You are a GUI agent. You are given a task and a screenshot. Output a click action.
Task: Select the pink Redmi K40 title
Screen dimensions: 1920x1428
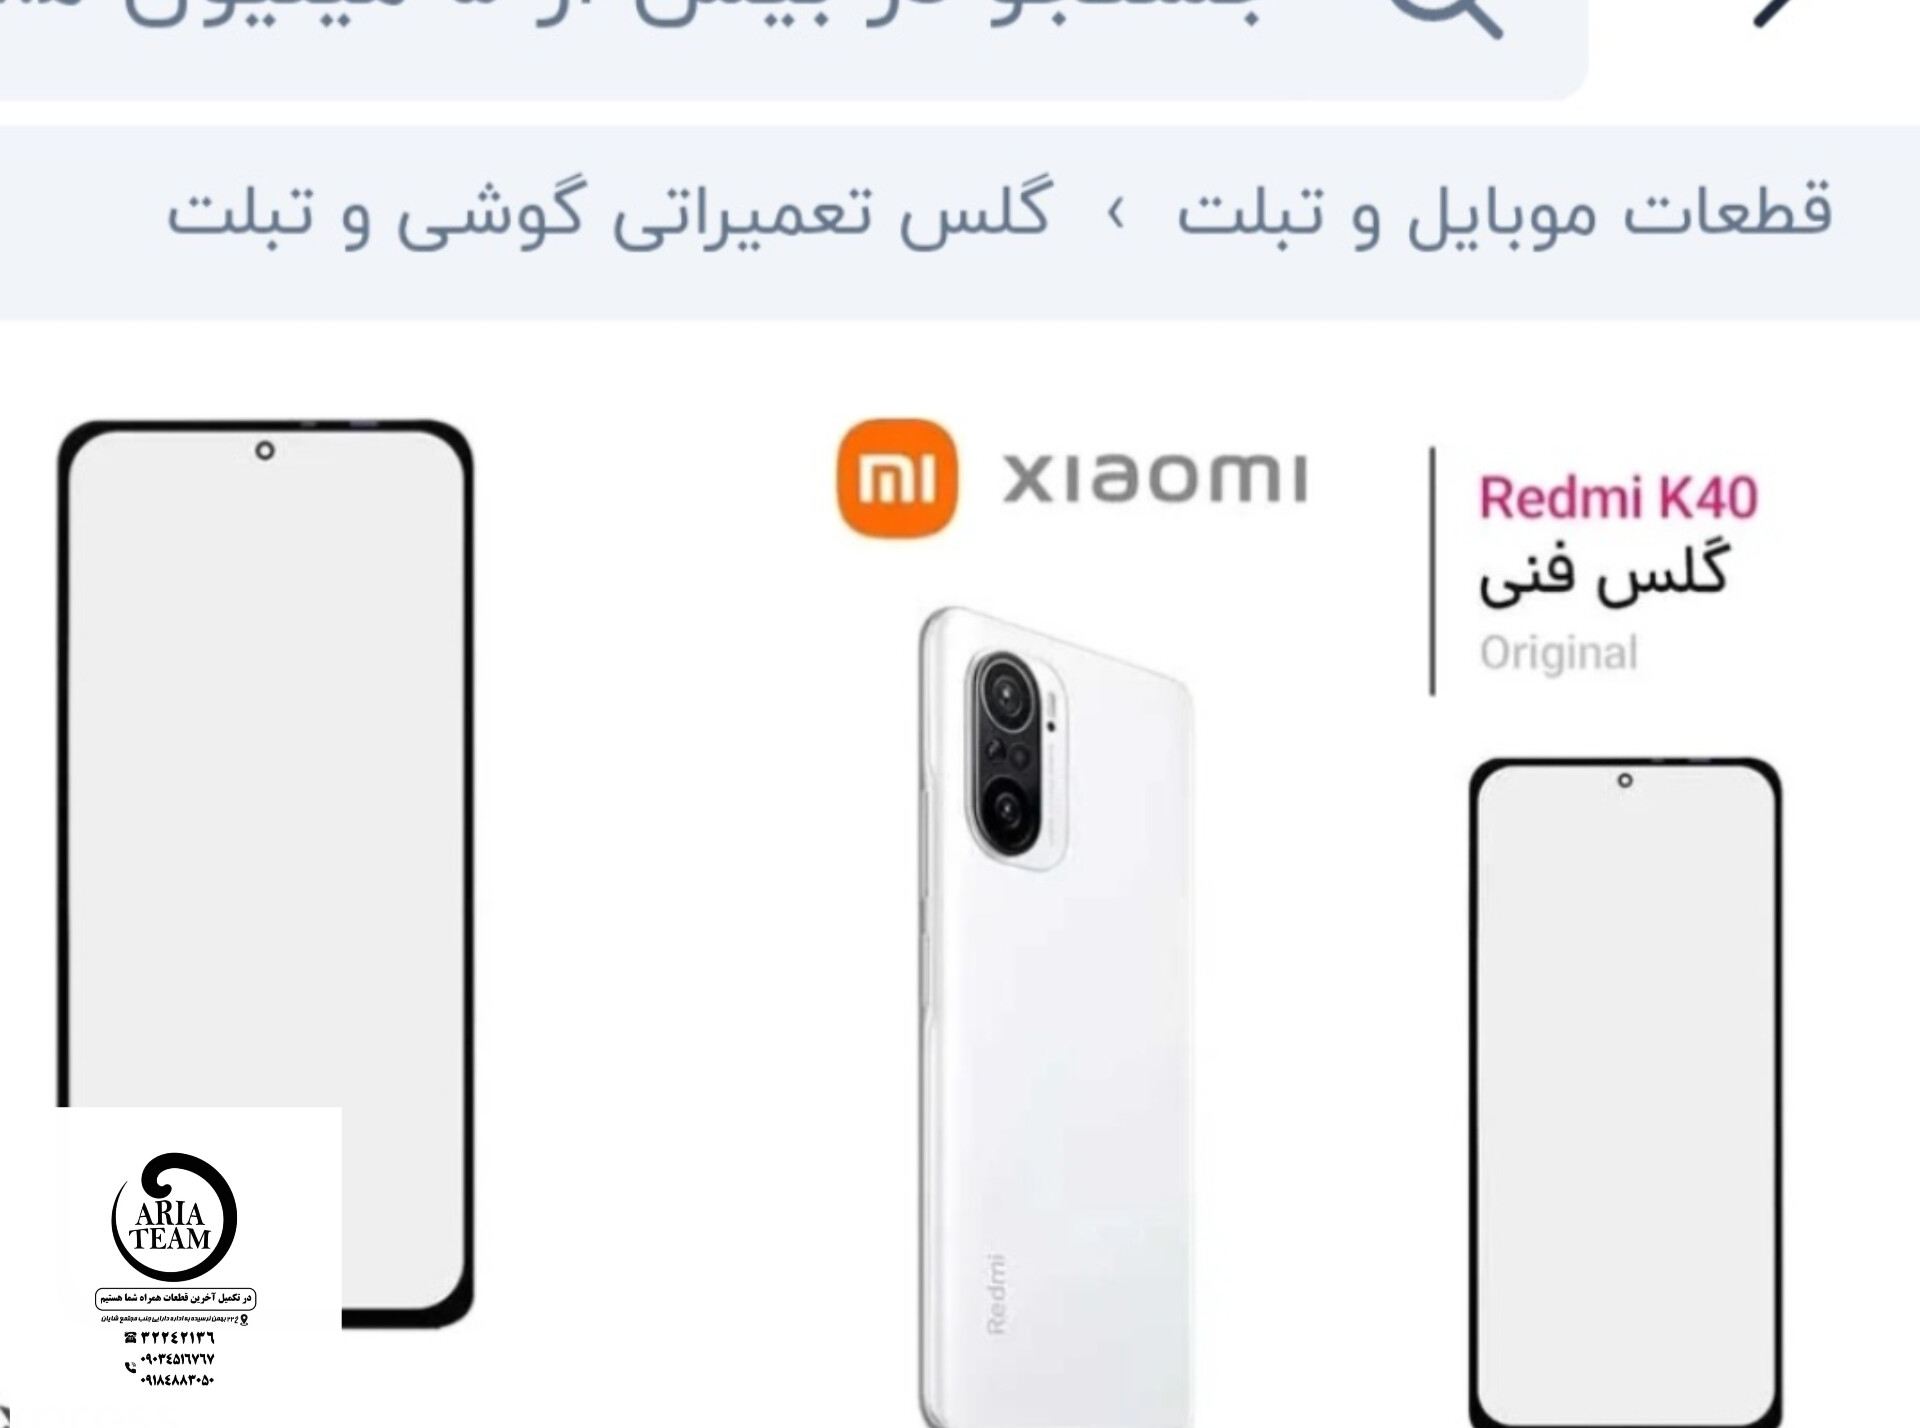pos(1617,498)
